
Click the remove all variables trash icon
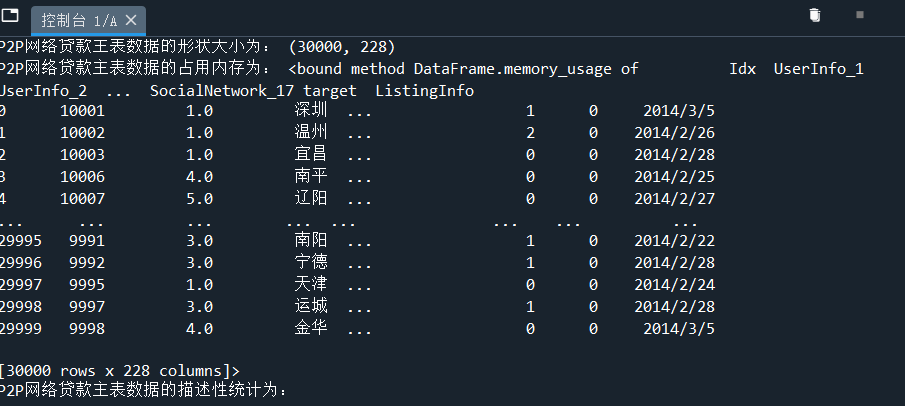pos(815,15)
